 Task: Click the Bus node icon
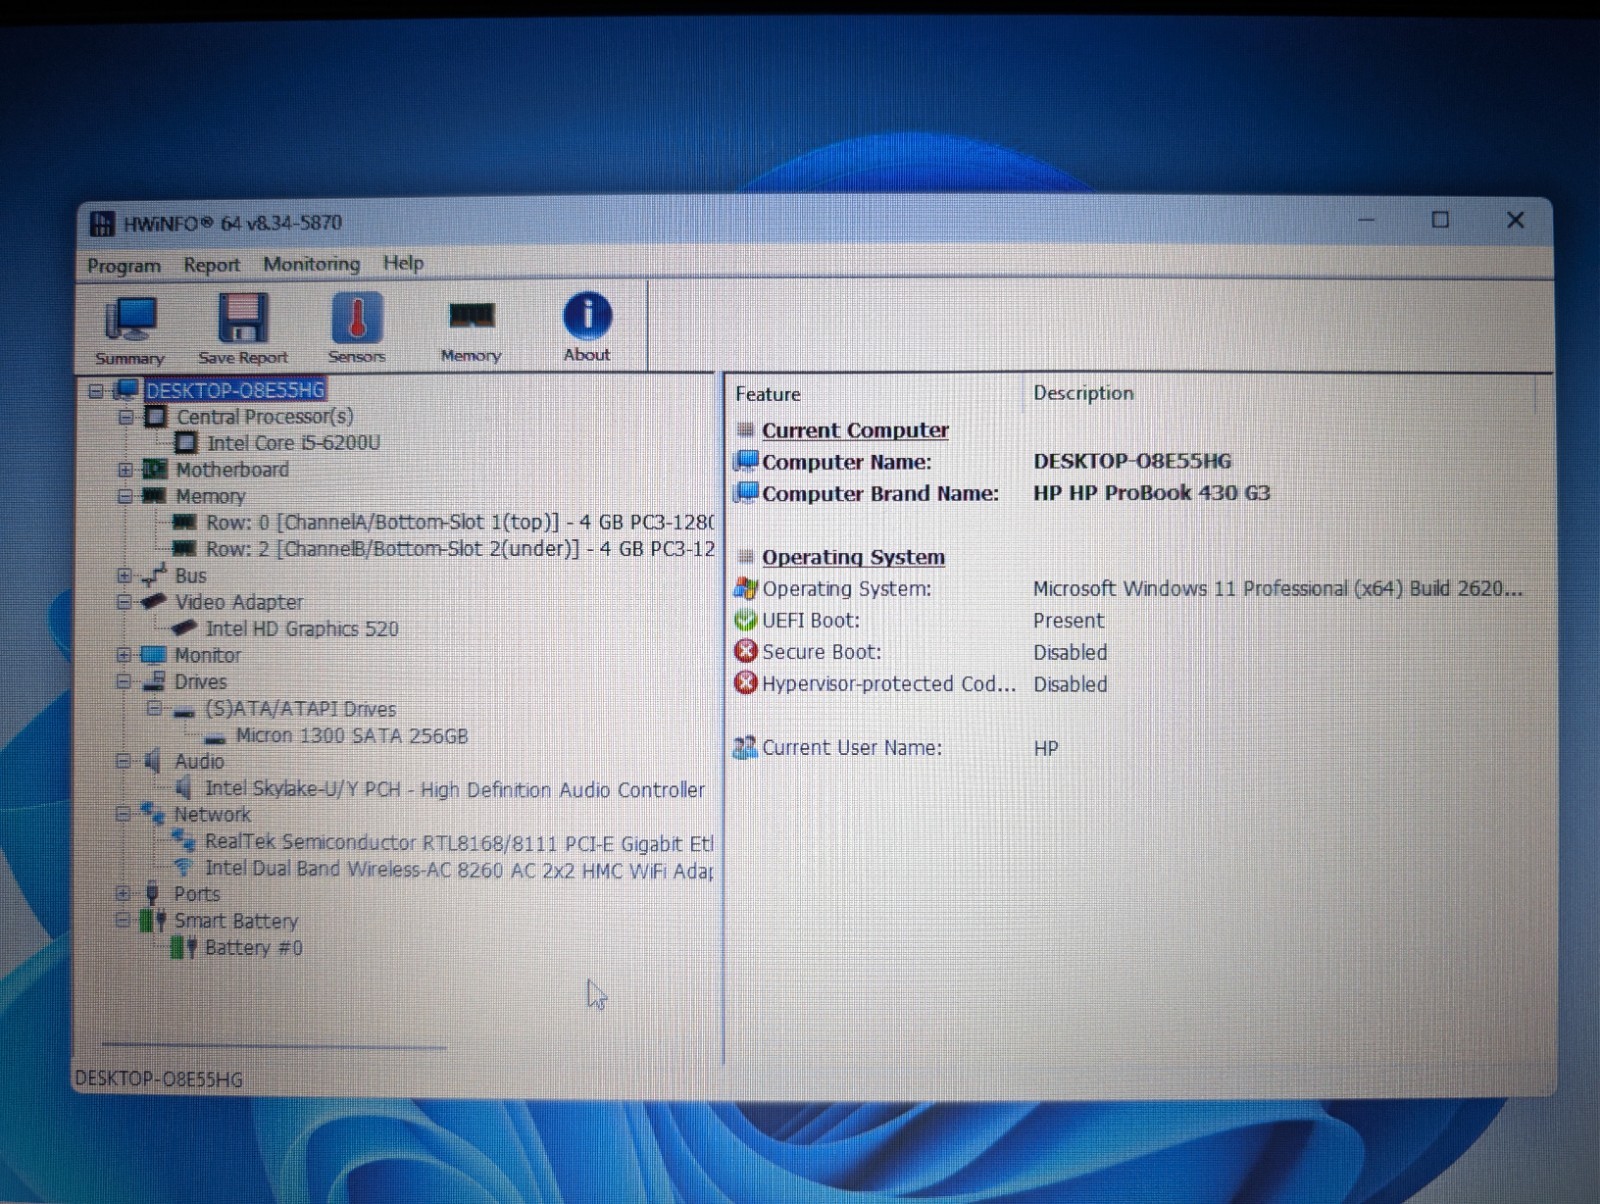pos(154,575)
